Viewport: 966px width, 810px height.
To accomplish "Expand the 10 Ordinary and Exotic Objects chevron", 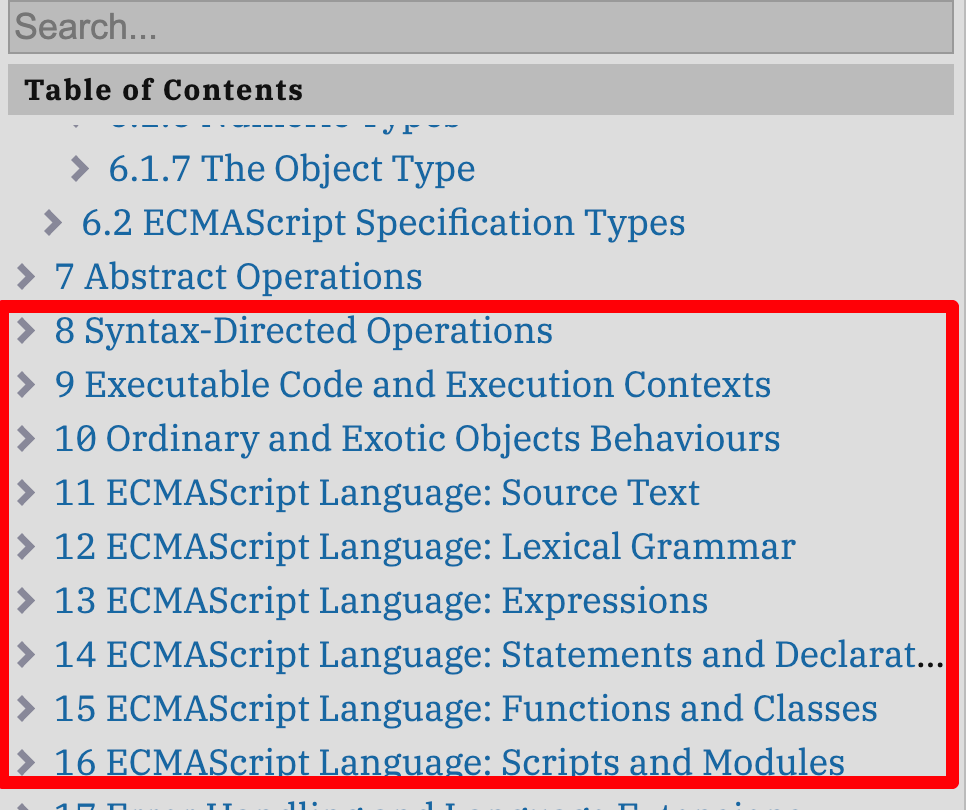I will click(26, 439).
